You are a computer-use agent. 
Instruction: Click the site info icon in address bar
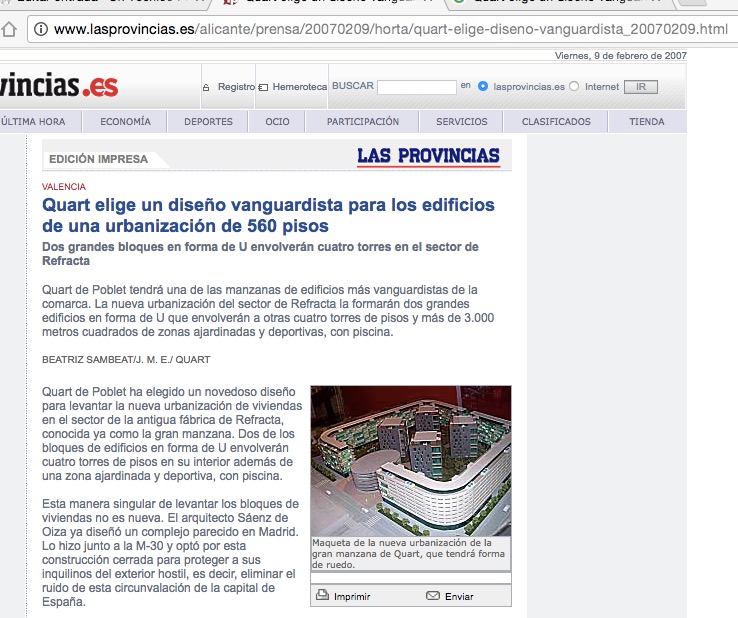[40, 29]
